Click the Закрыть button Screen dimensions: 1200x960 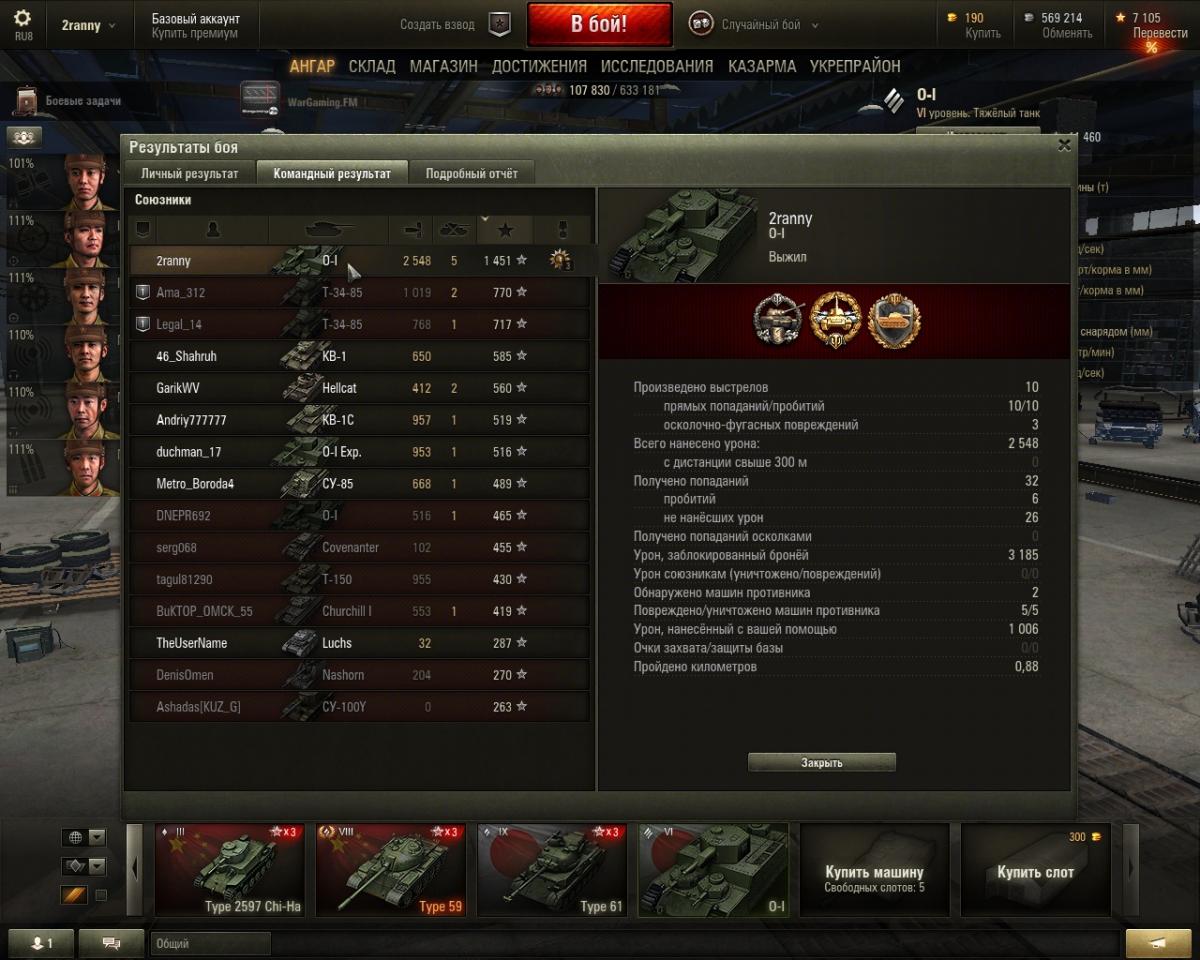point(822,762)
